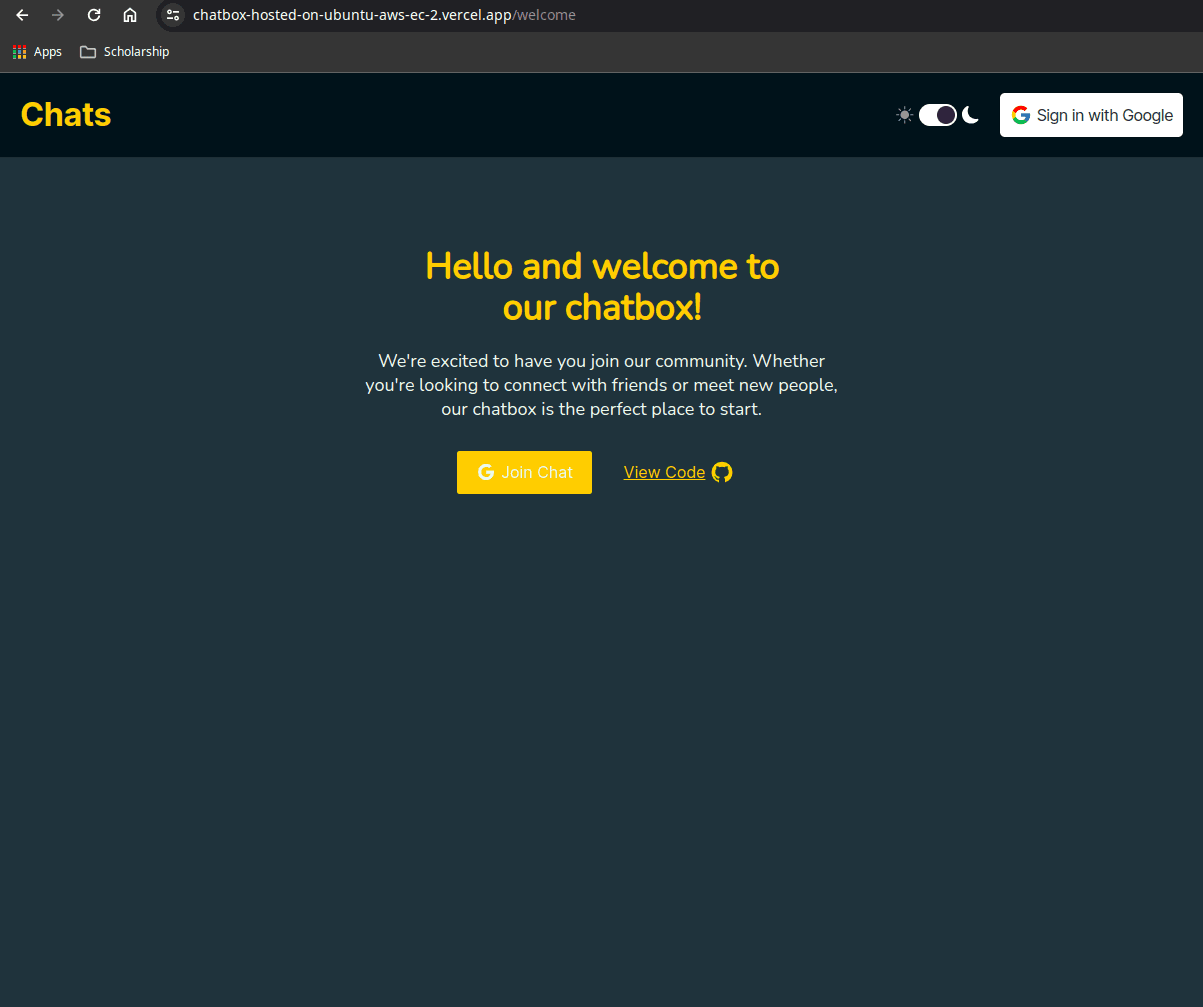The image size is (1203, 1007).
Task: Open the Apps grid in the bookmarks bar
Action: [19, 51]
